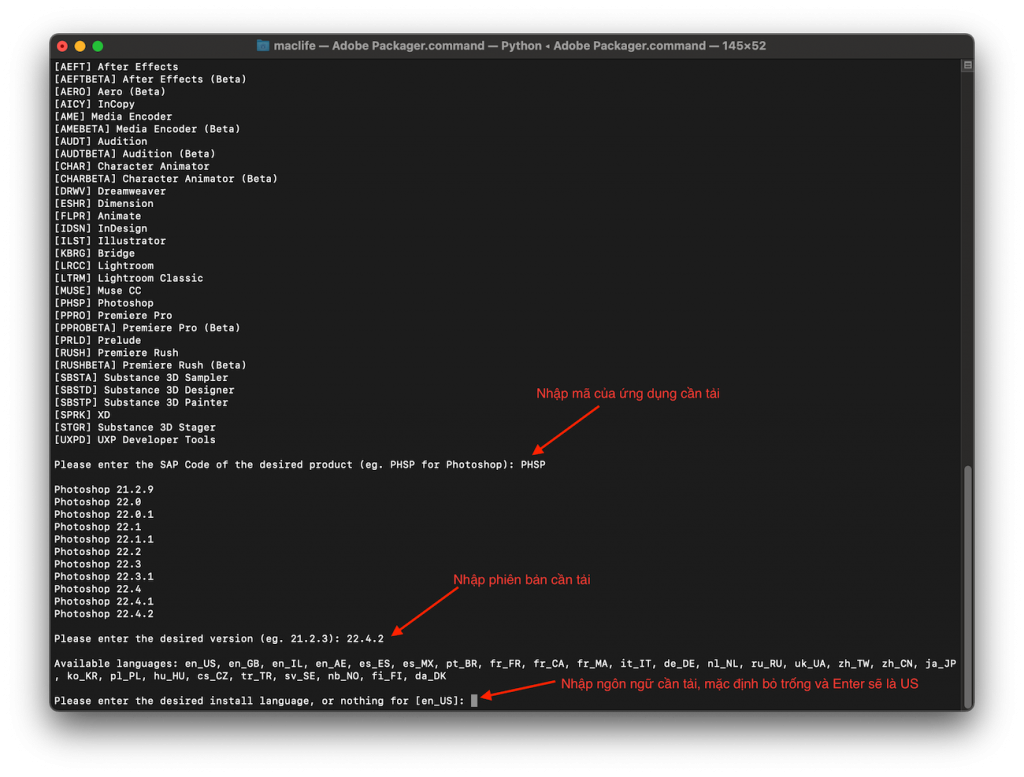Close the Adobe Packager terminal window
This screenshot has height=777, width=1024.
(x=62, y=46)
